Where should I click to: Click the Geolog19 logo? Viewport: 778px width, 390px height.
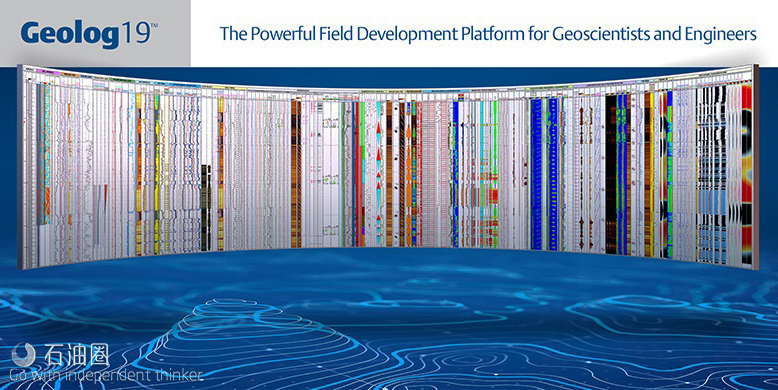89,34
